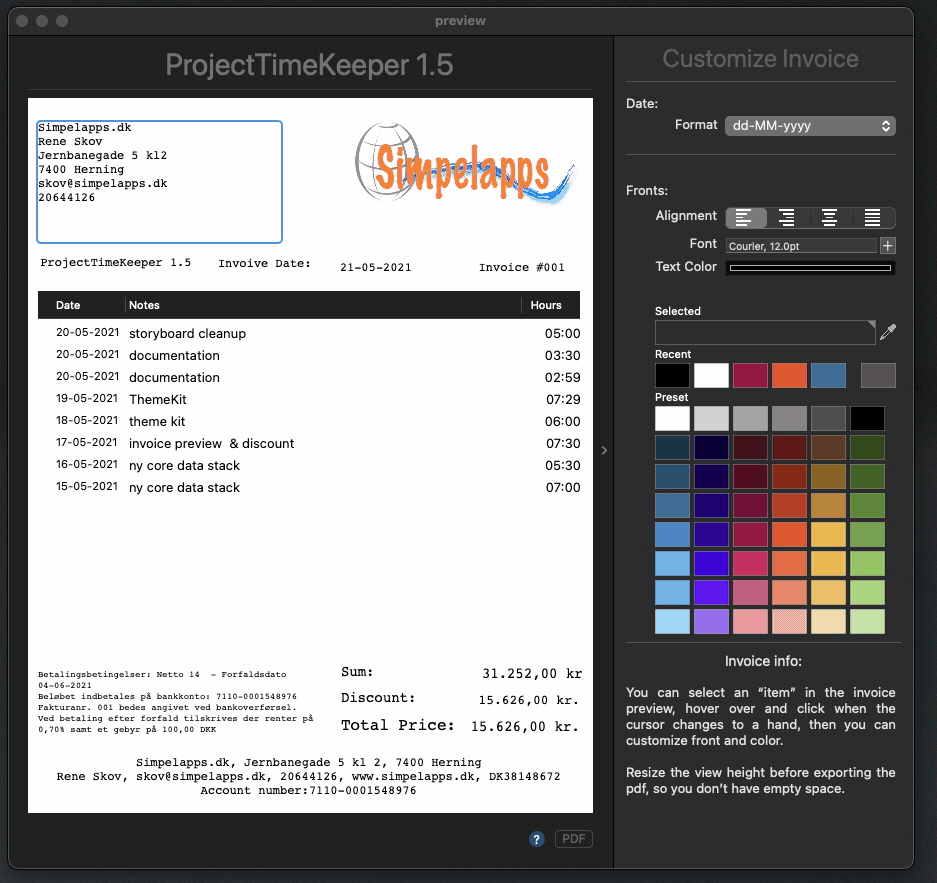Screen dimensions: 937x883
Task: Collapse the Customize Invoice side panel
Action: point(603,451)
